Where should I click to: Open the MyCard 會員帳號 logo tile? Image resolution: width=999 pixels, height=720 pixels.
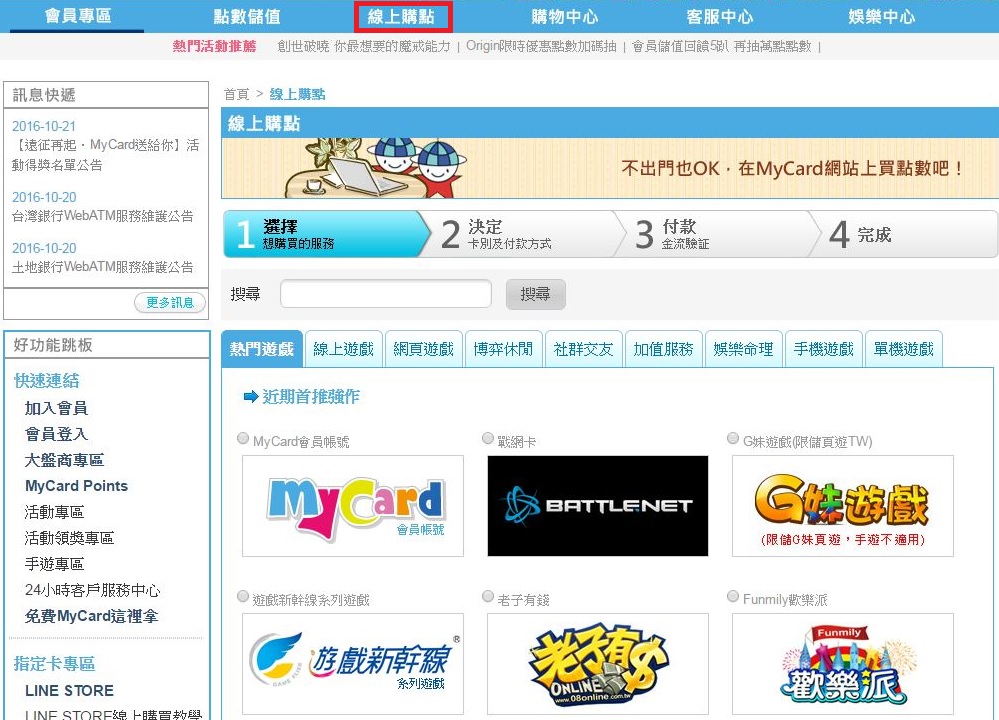coord(353,506)
